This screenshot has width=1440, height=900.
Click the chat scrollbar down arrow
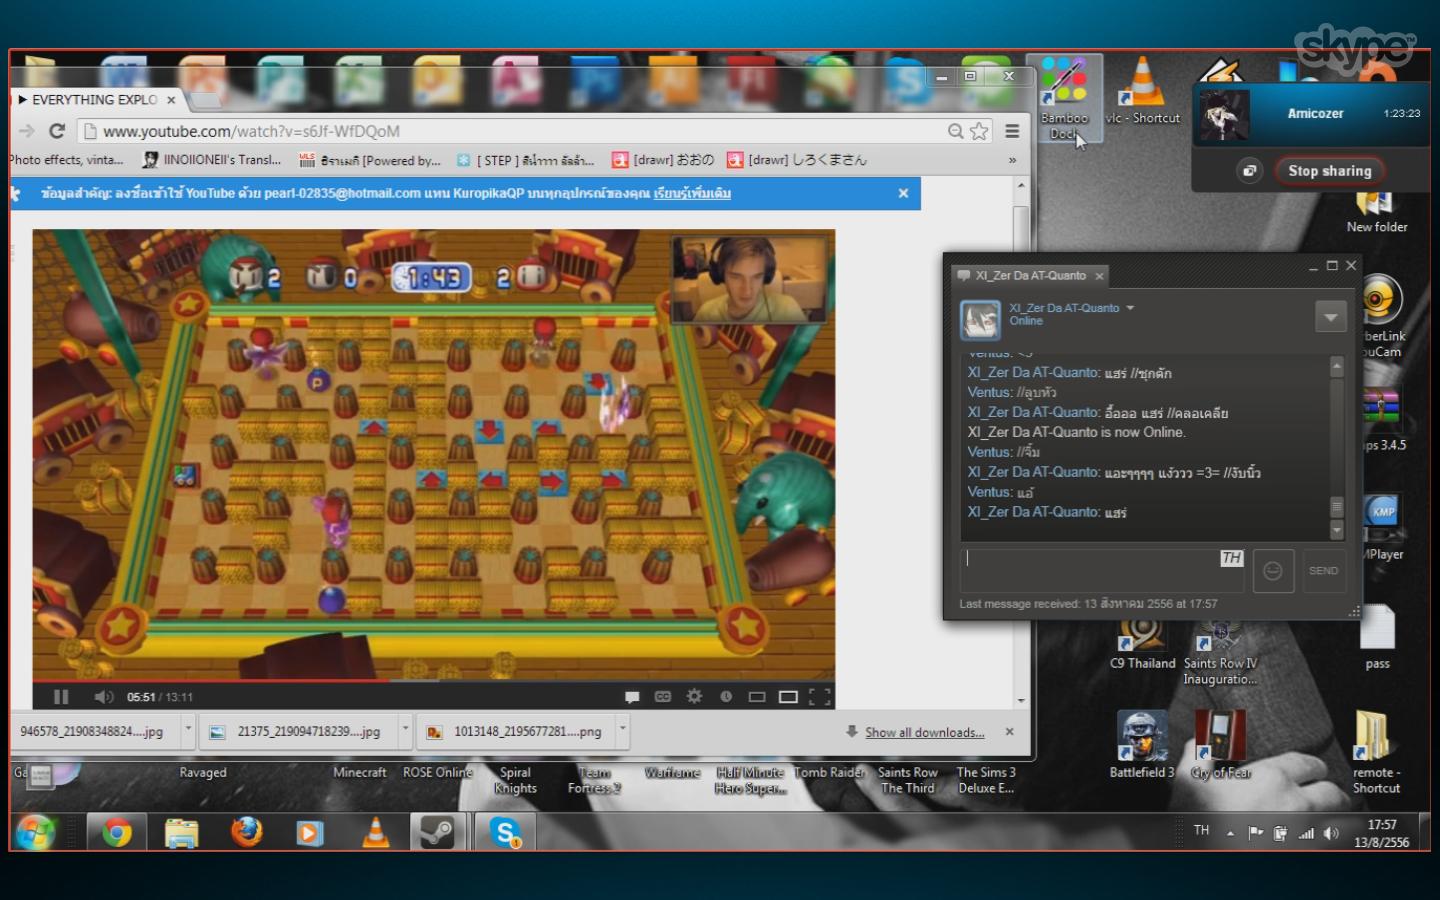coord(1337,530)
